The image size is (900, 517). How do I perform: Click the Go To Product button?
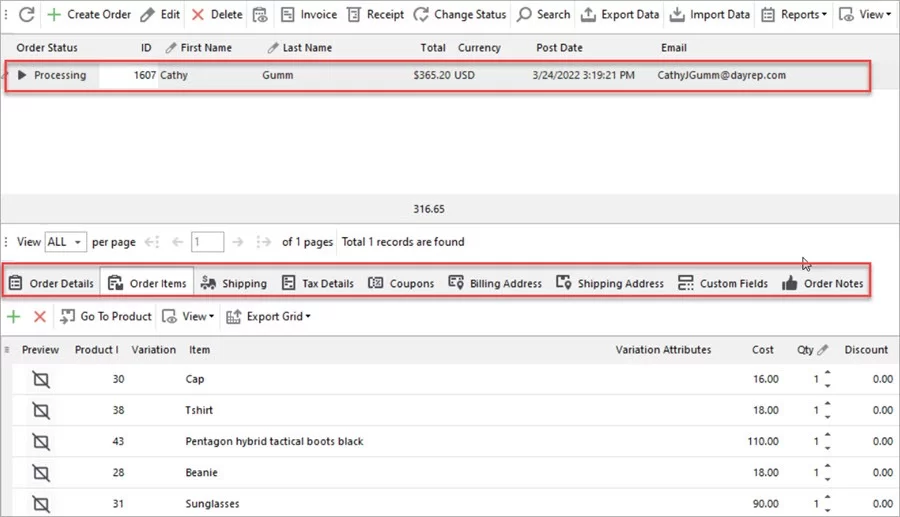tap(106, 317)
